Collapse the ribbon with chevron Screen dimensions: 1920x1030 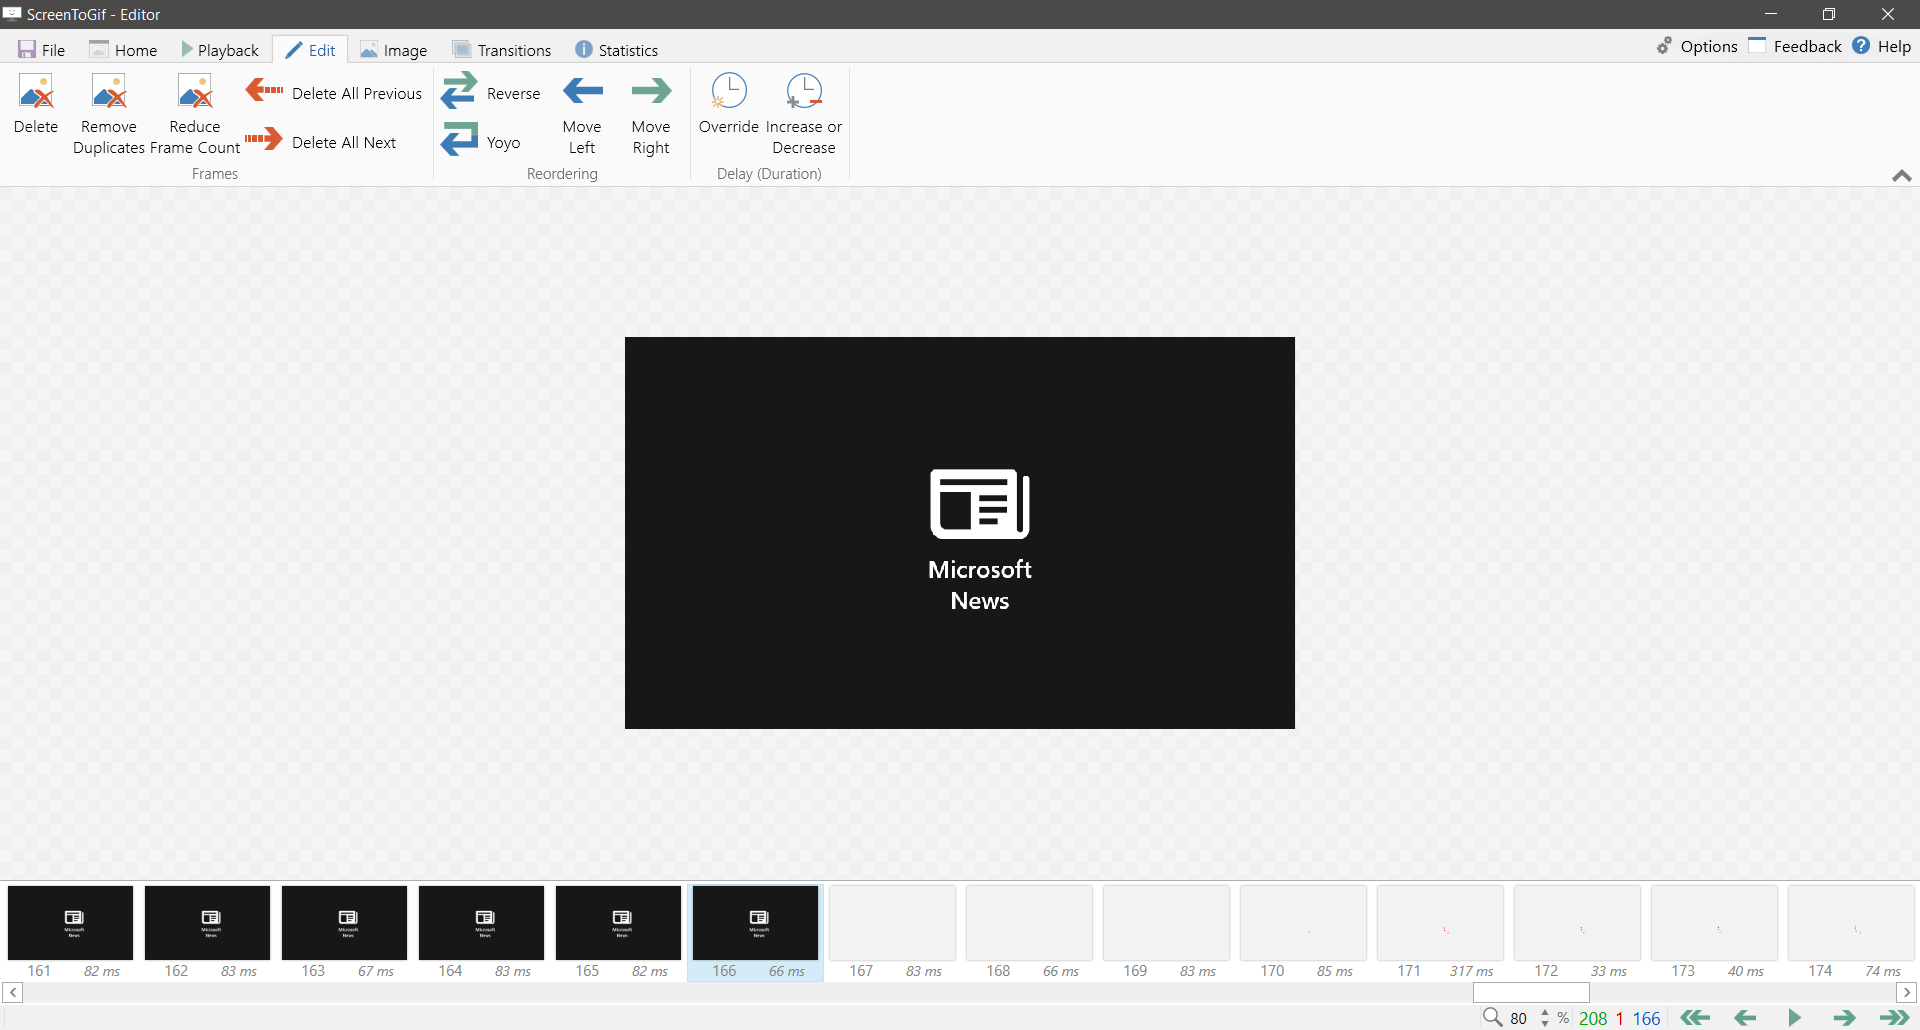pyautogui.click(x=1902, y=176)
